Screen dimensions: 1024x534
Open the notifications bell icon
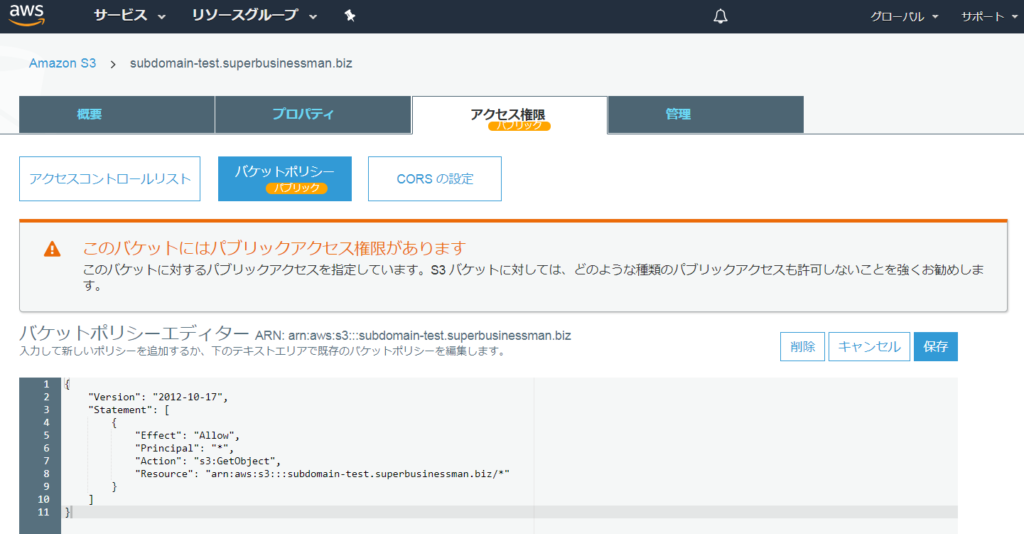(720, 16)
